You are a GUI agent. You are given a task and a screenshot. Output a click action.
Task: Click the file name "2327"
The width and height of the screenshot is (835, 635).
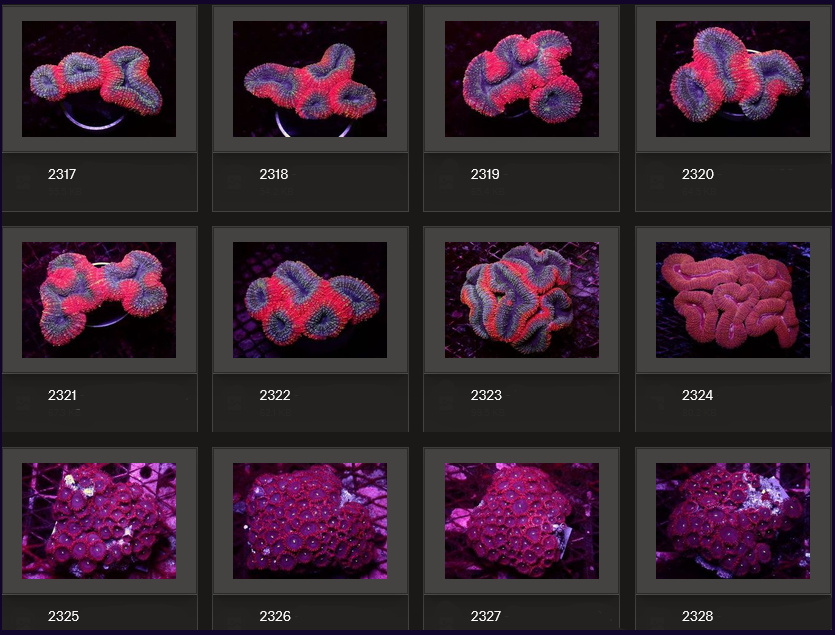coord(486,616)
